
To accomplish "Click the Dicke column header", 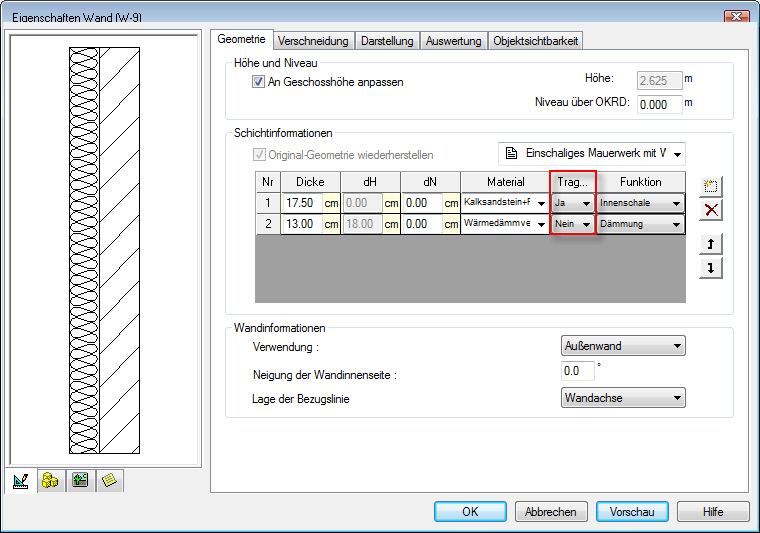I will coord(310,182).
